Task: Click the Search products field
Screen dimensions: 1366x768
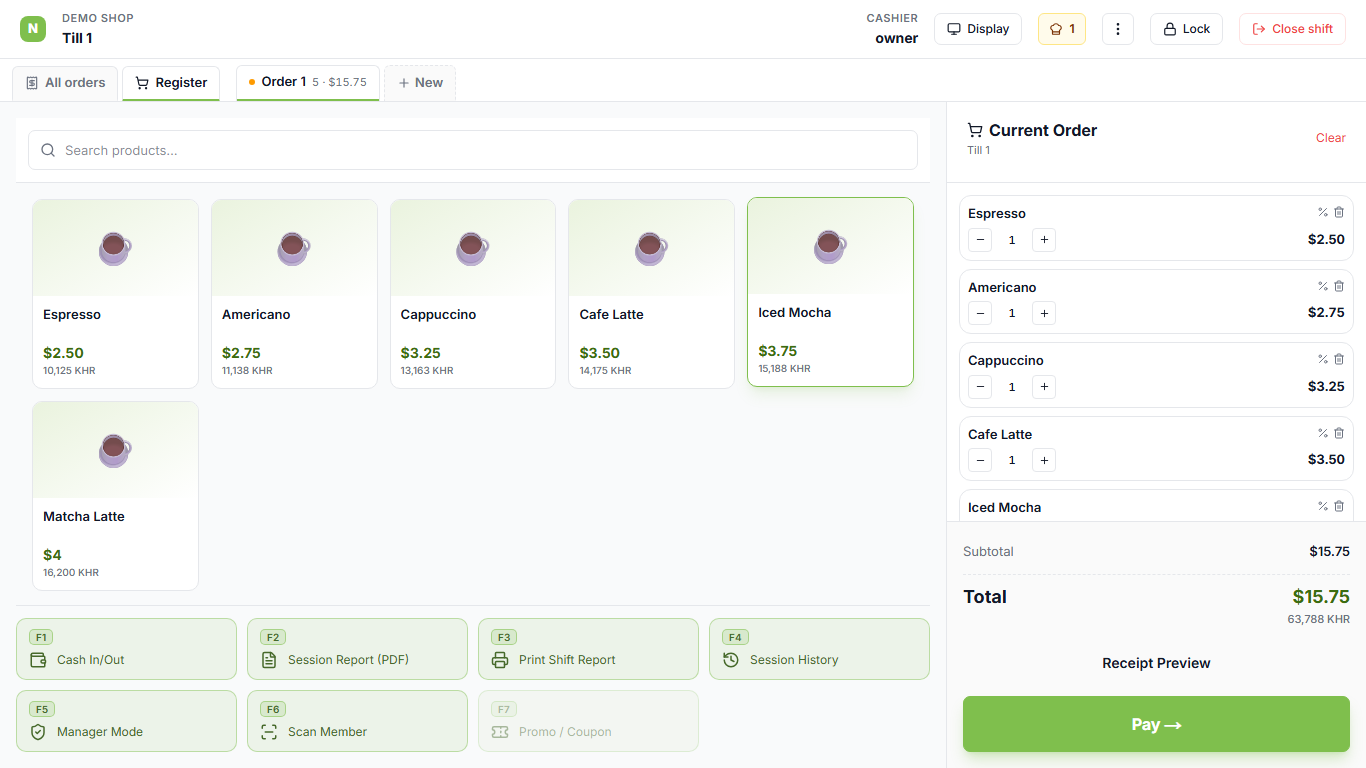Action: tap(473, 150)
